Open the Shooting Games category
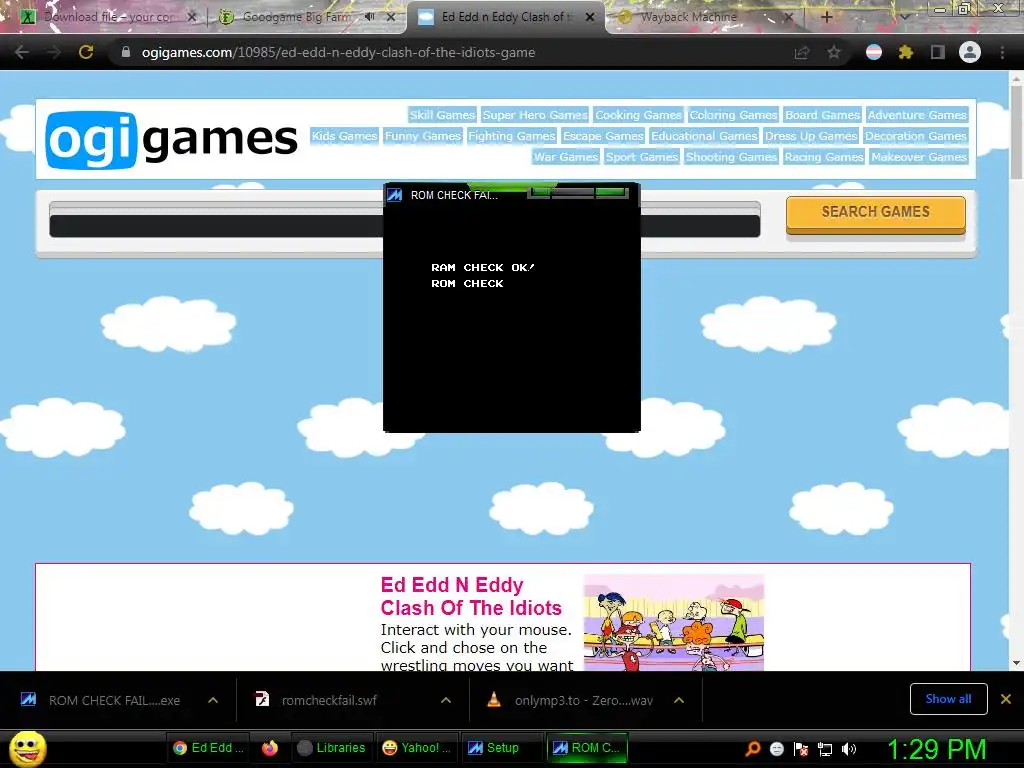Viewport: 1024px width, 768px height. click(731, 157)
